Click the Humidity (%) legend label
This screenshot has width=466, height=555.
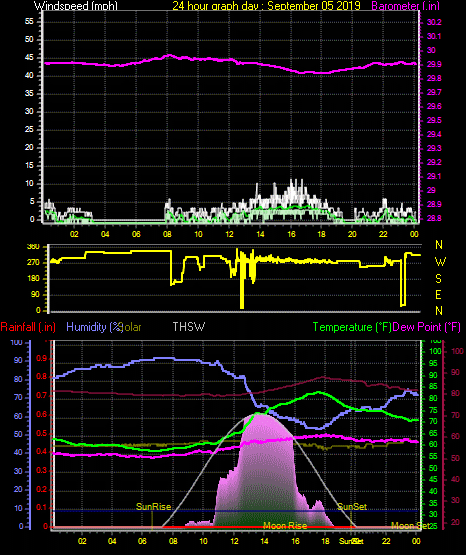(94, 327)
